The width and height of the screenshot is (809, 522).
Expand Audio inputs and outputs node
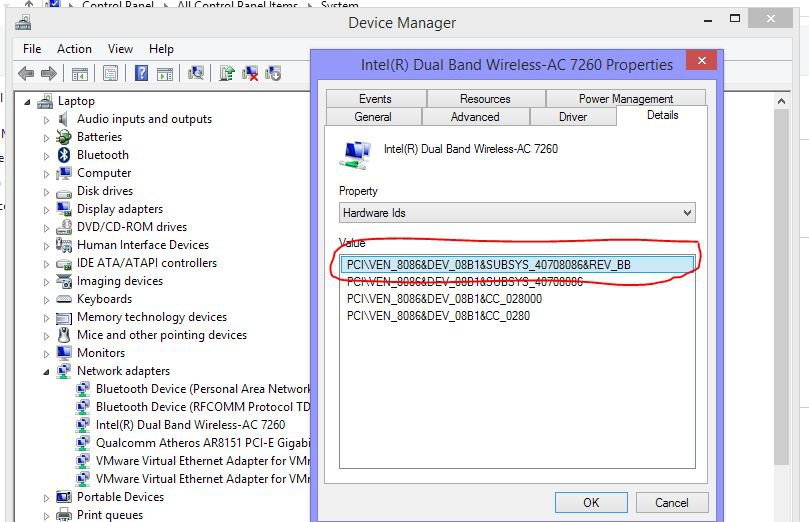[x=46, y=120]
